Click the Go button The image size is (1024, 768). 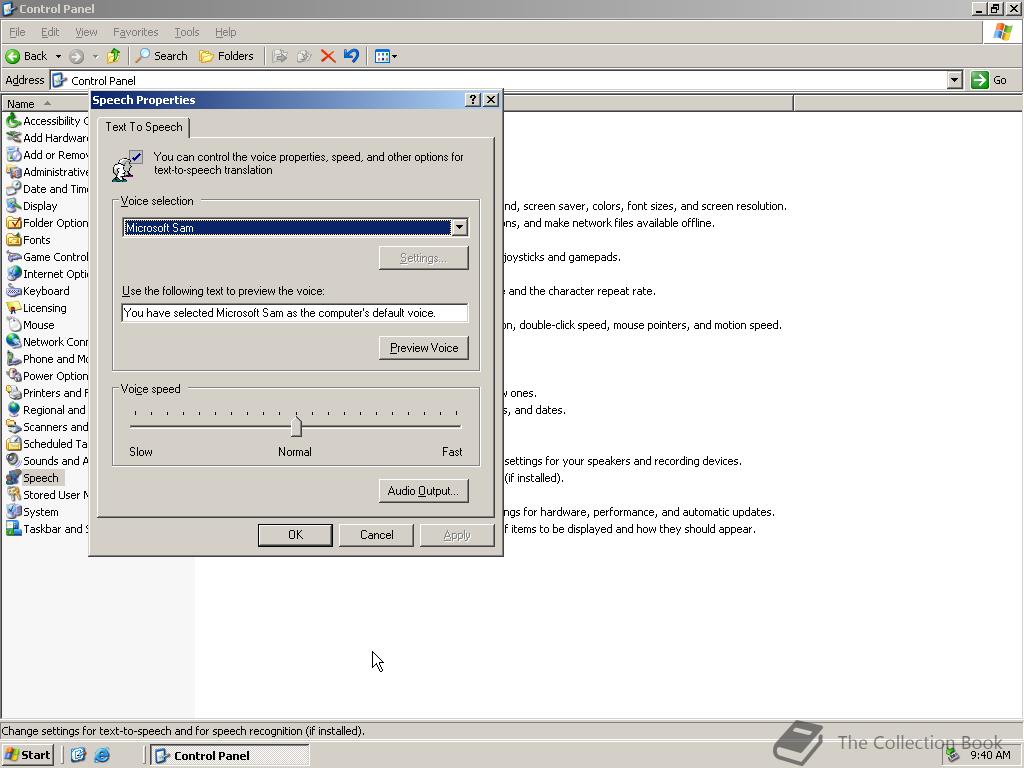989,80
